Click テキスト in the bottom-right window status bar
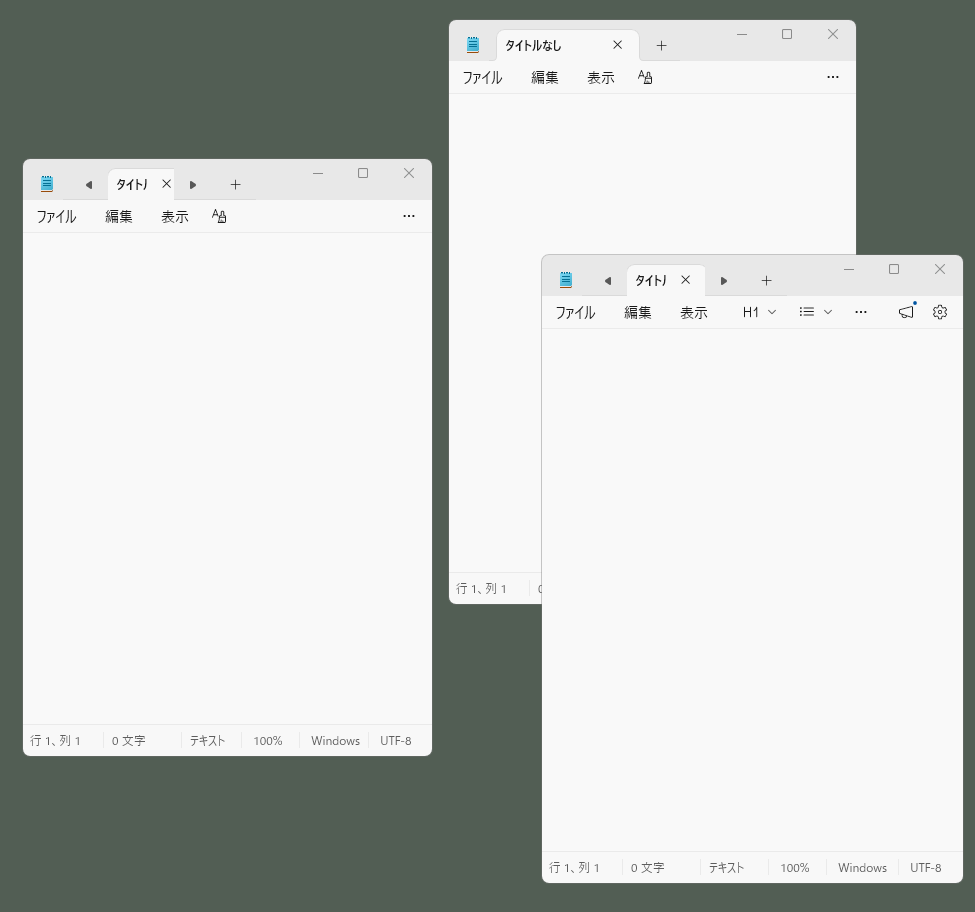 click(x=726, y=868)
